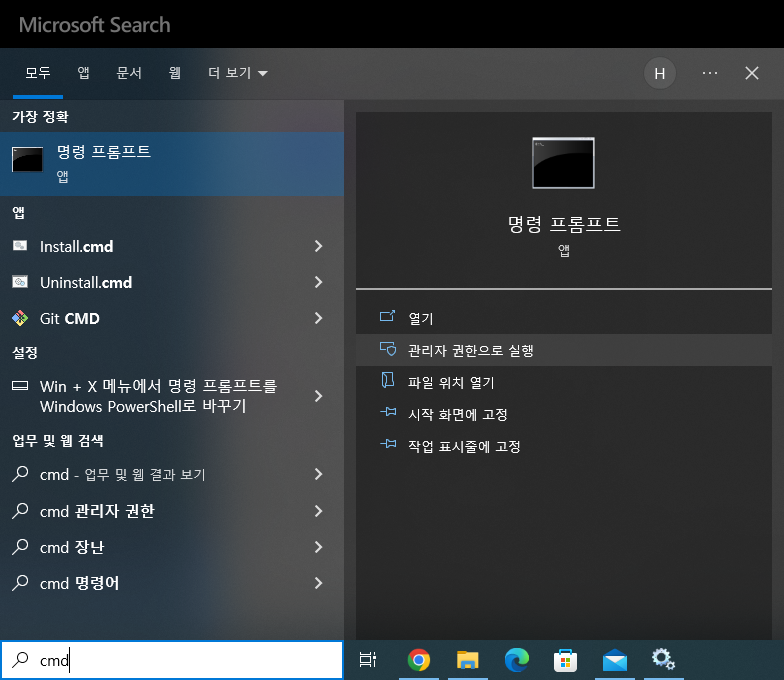Image resolution: width=784 pixels, height=680 pixels.
Task: Click the settings icon beside Win + X 메뉴
Action: 20,386
